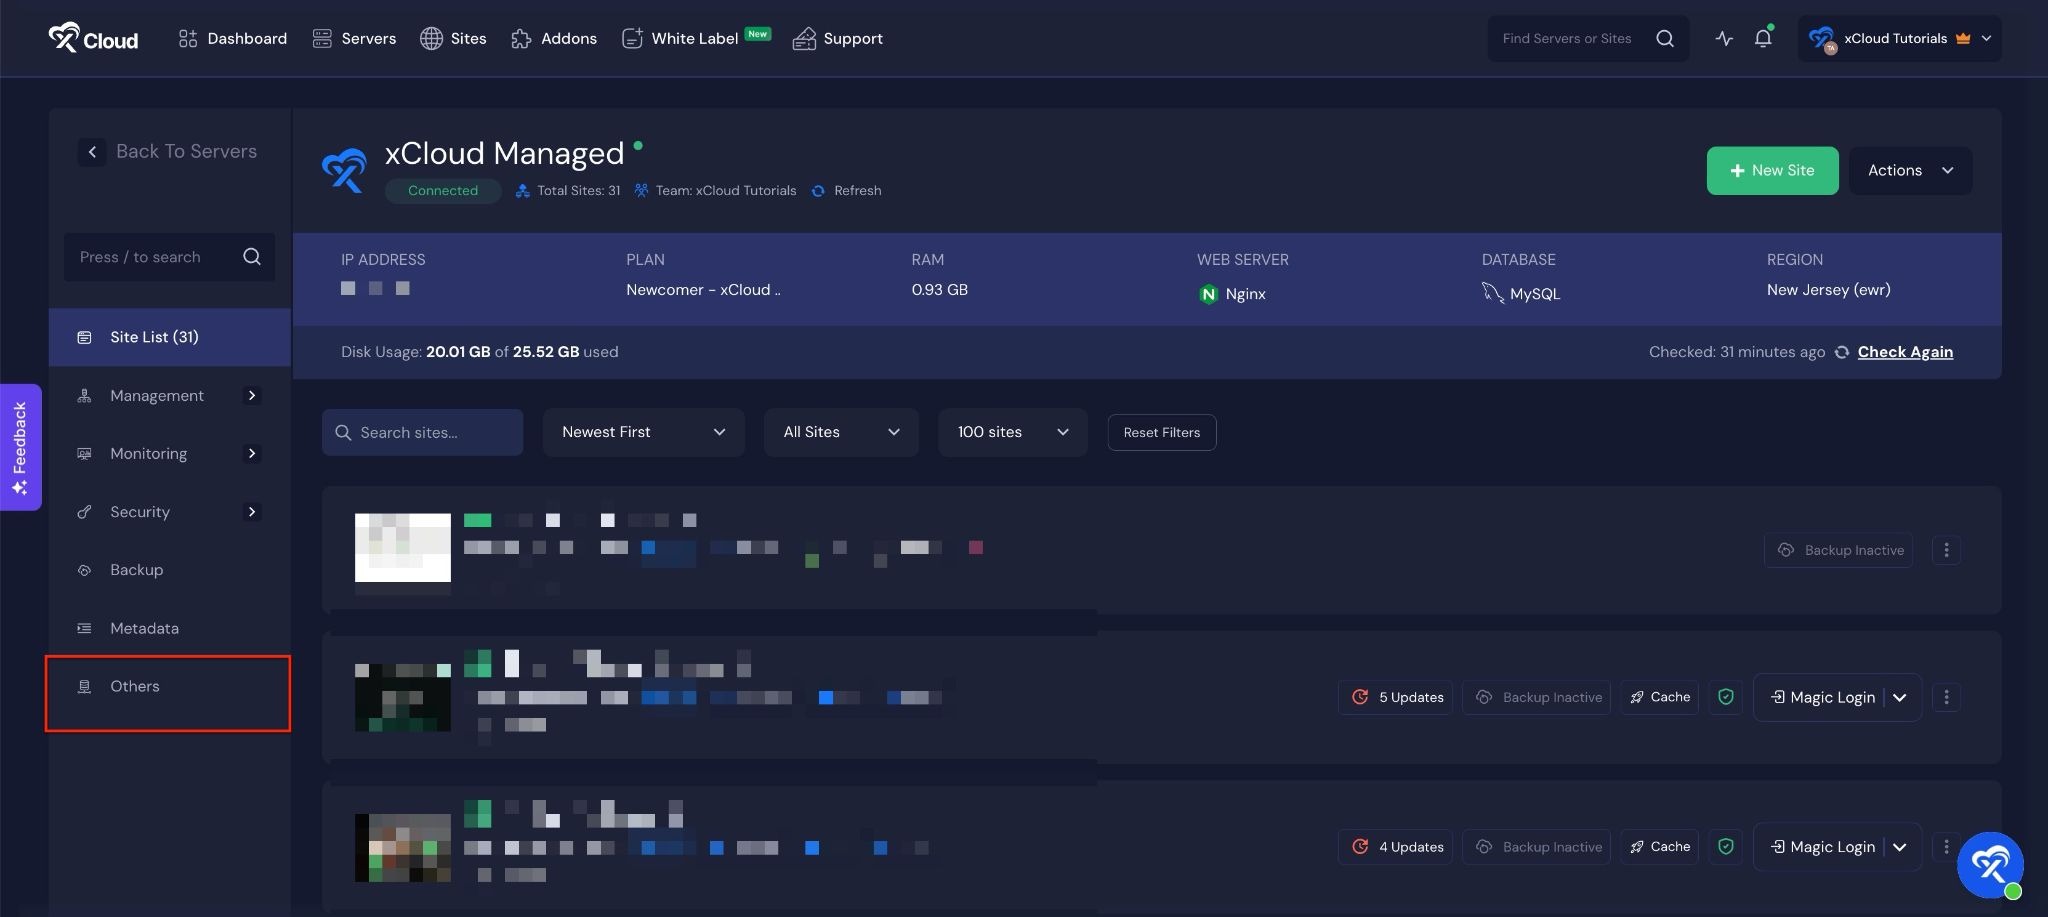The height and width of the screenshot is (917, 2048).
Task: Click the green security shield on second site
Action: tap(1726, 697)
